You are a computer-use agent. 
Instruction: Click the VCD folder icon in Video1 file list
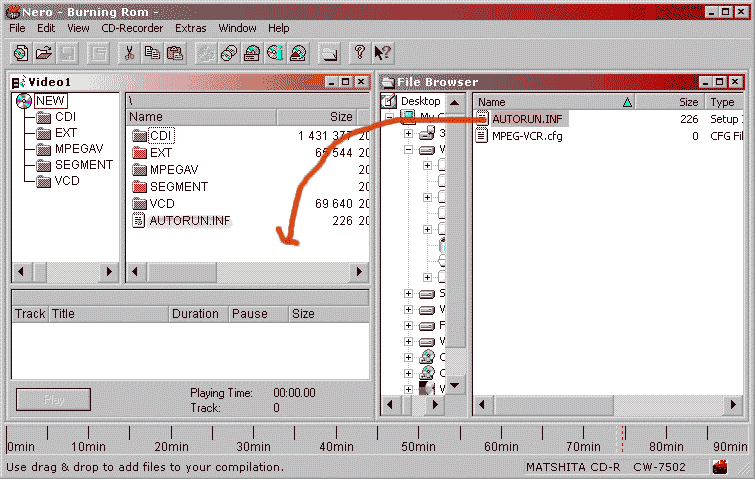tap(139, 204)
